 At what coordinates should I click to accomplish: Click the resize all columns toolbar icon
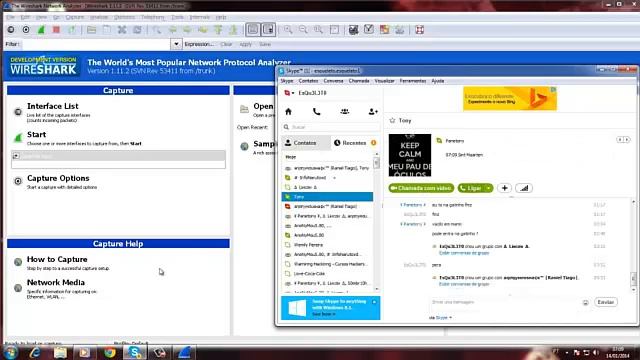(334, 30)
